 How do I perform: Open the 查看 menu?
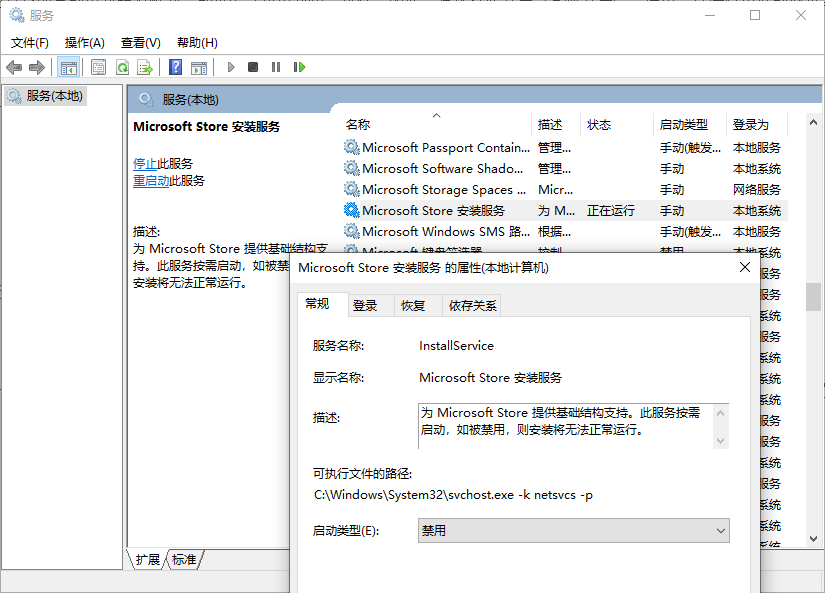[139, 43]
